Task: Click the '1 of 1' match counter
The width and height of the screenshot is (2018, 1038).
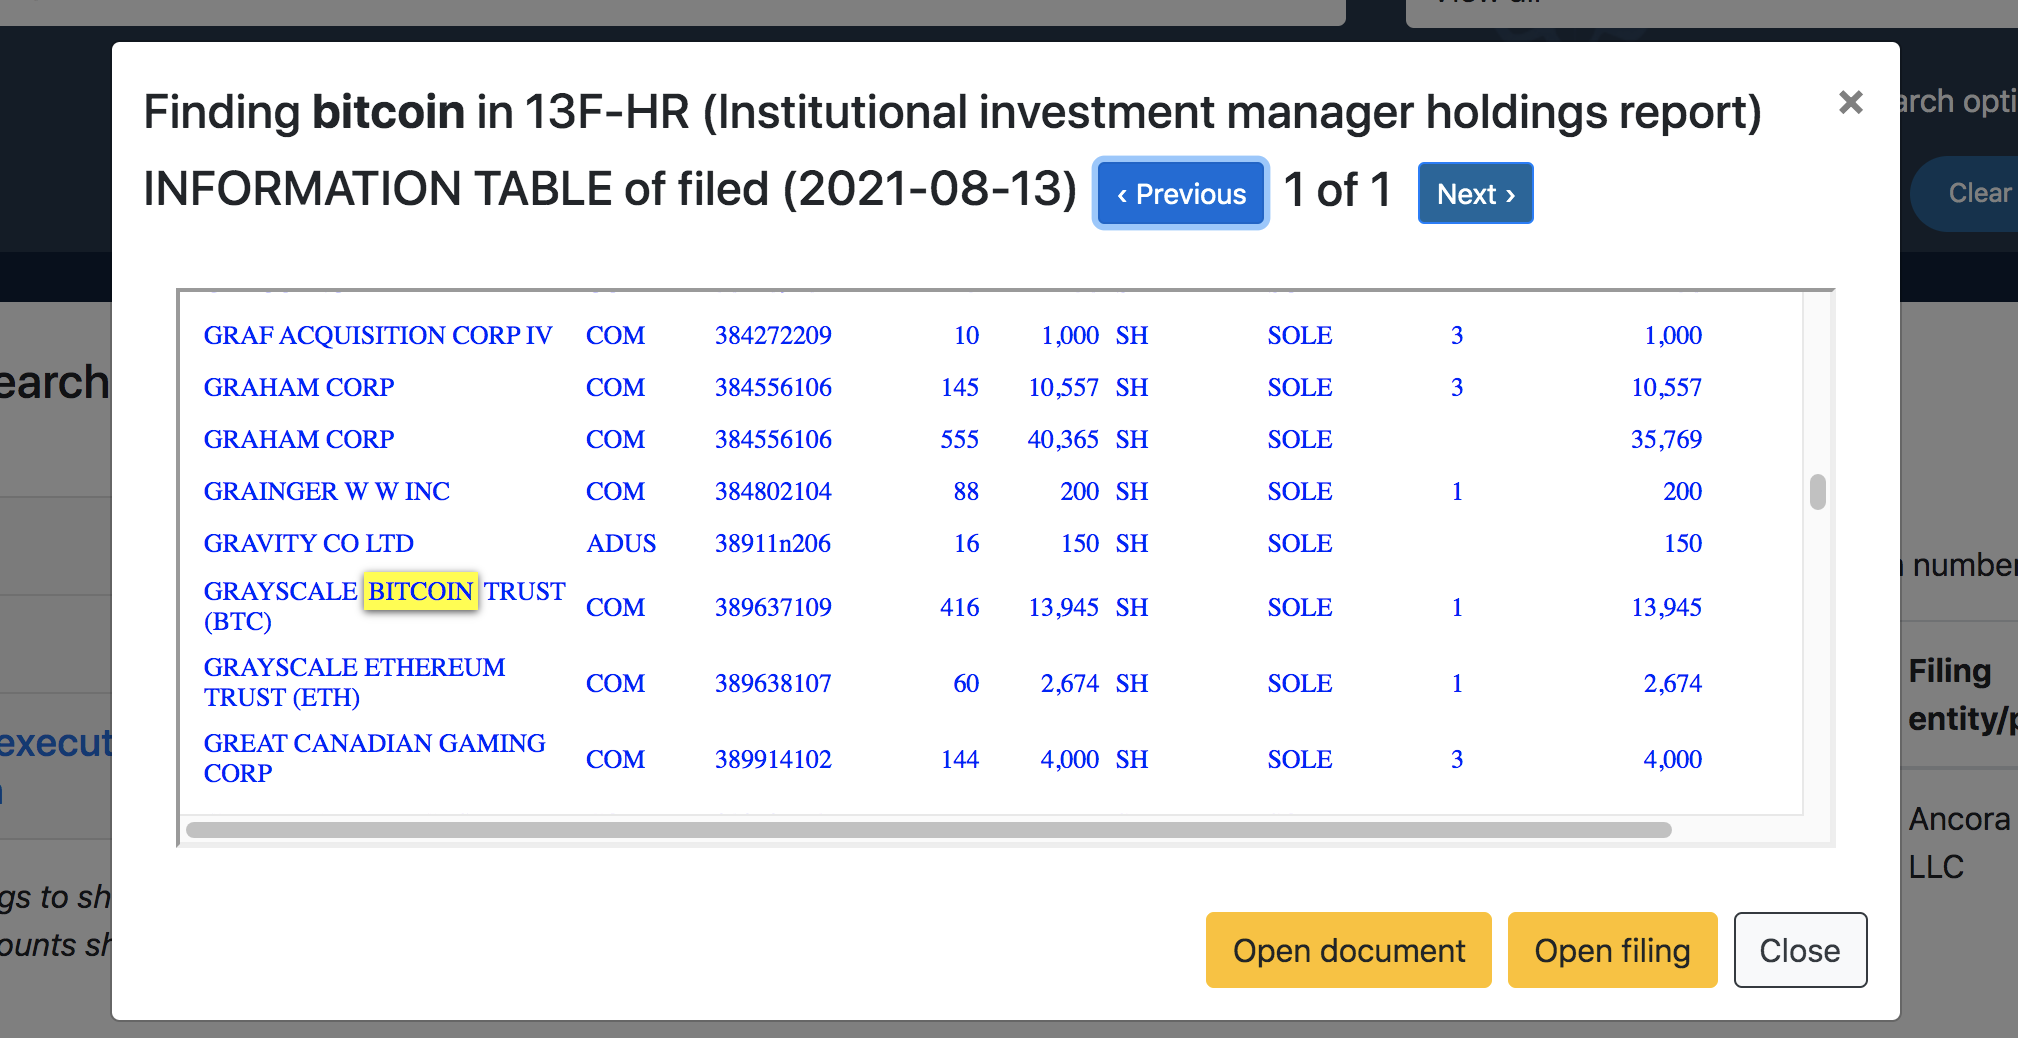Action: (1338, 190)
